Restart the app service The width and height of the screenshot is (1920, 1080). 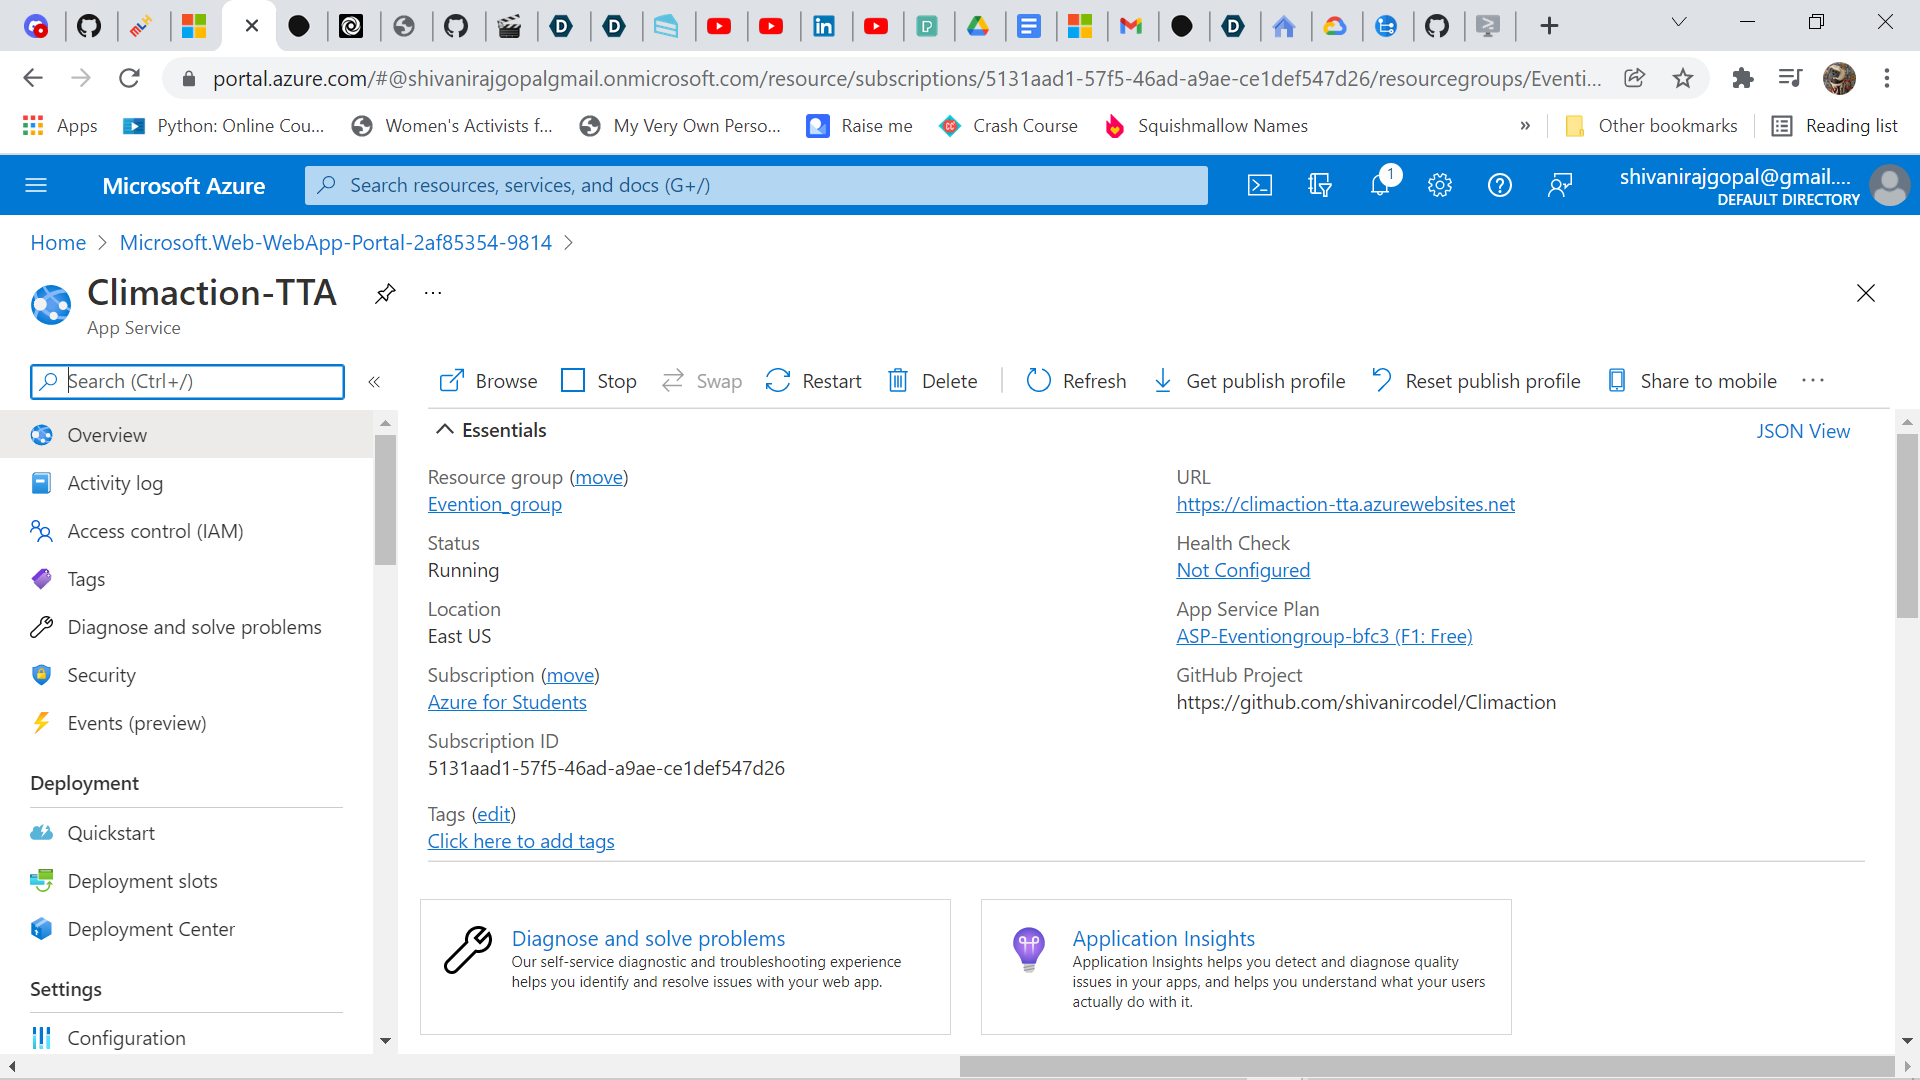[x=813, y=381]
